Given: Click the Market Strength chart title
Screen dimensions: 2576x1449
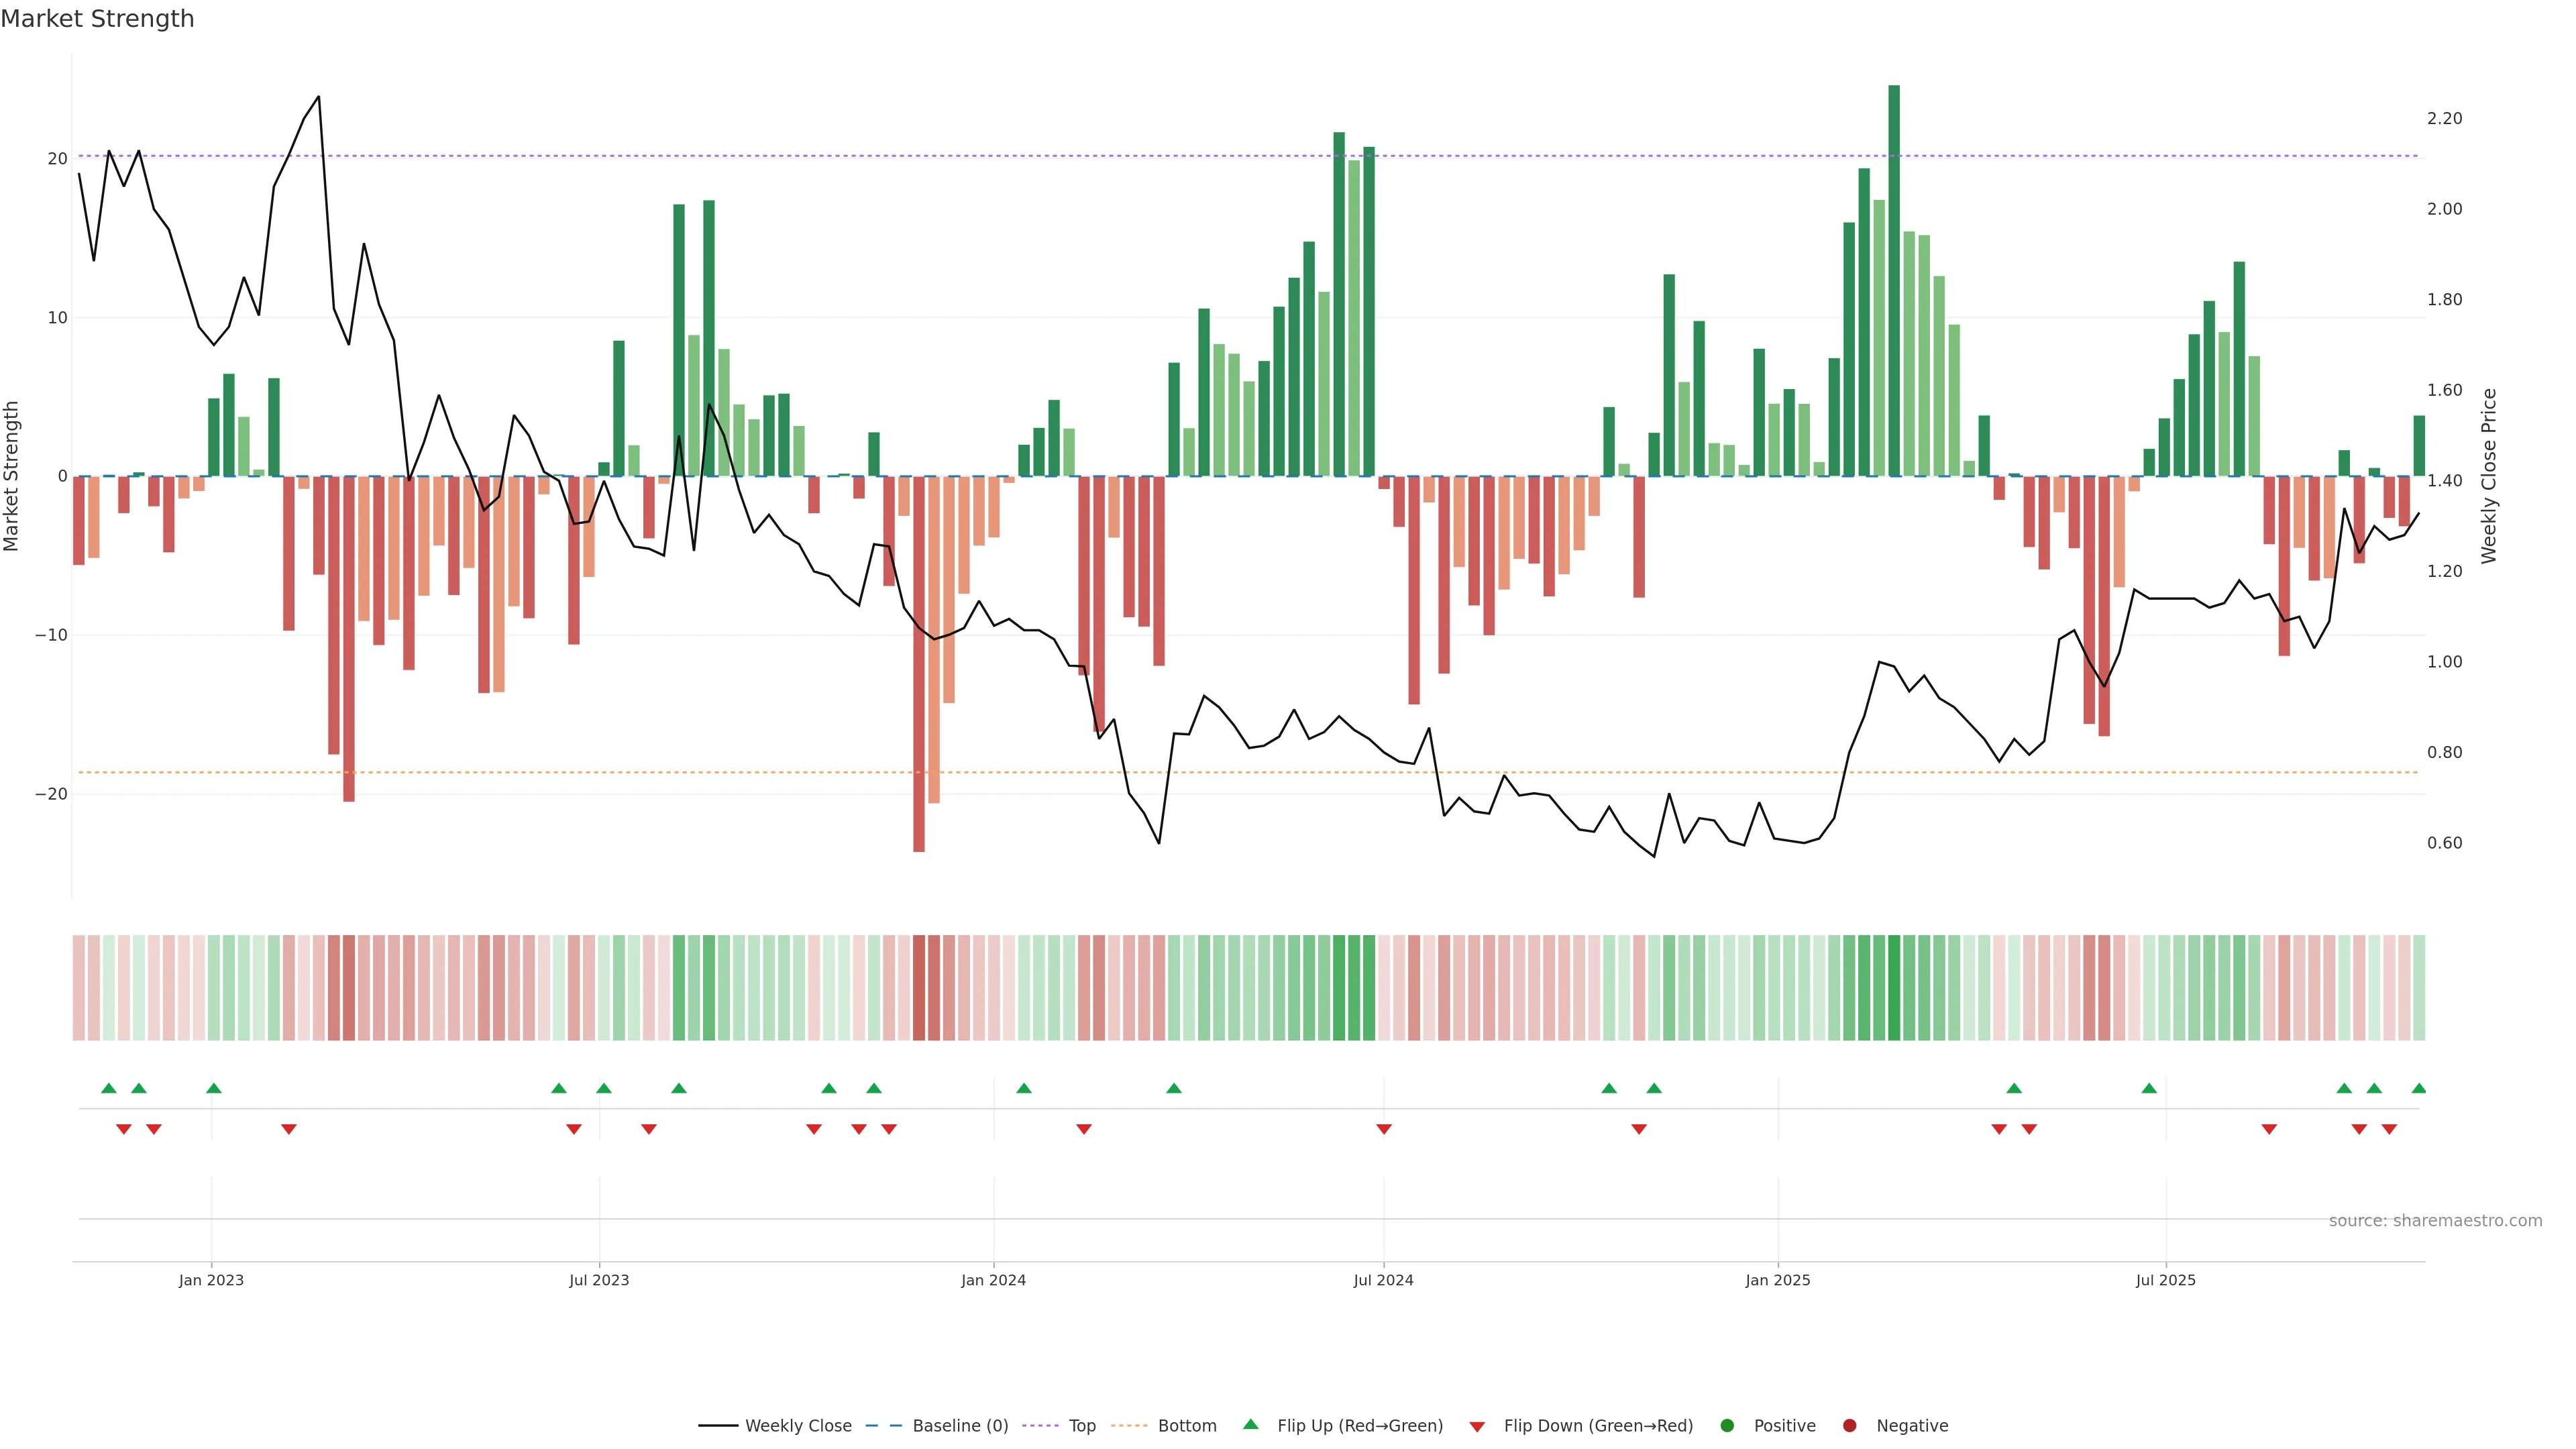Looking at the screenshot, I should pos(97,19).
